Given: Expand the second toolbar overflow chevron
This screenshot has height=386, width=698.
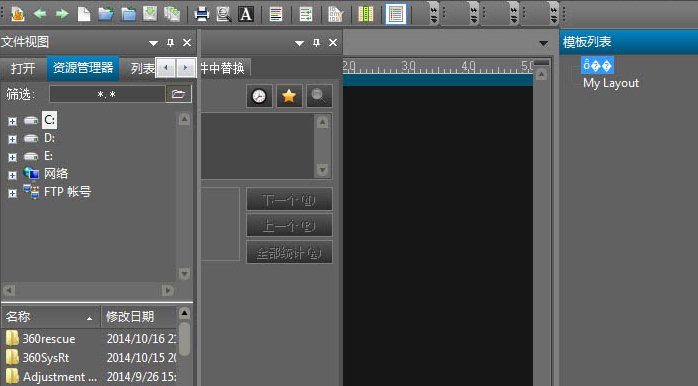Looking at the screenshot, I should (x=474, y=15).
